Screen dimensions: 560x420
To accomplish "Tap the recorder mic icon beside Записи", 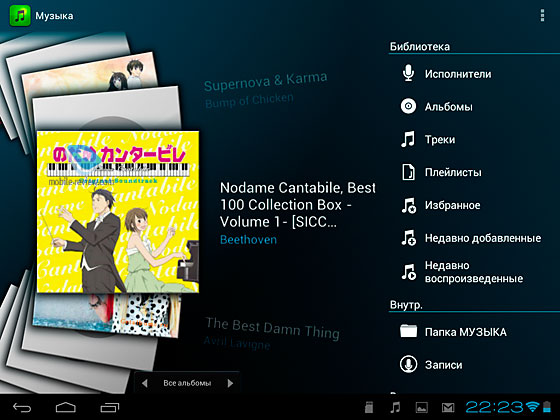I will (408, 364).
